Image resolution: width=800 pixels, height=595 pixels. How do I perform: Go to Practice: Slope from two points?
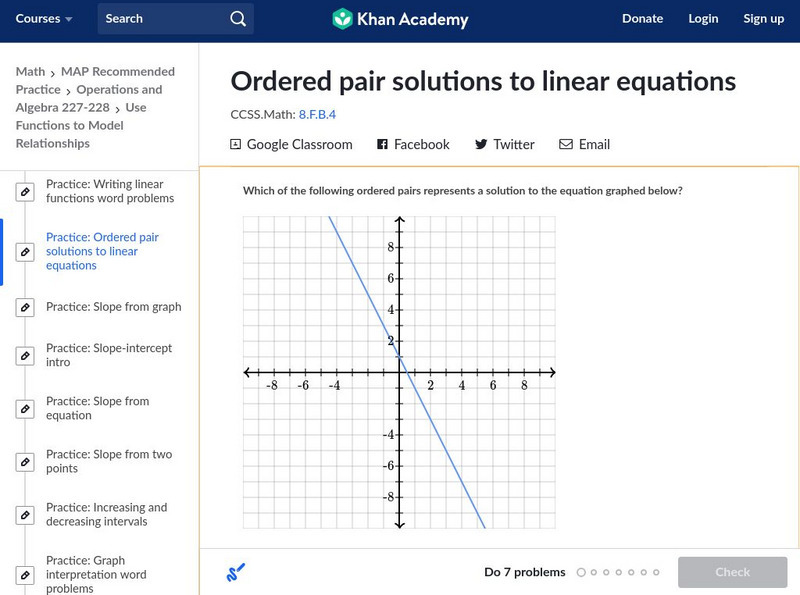[109, 461]
